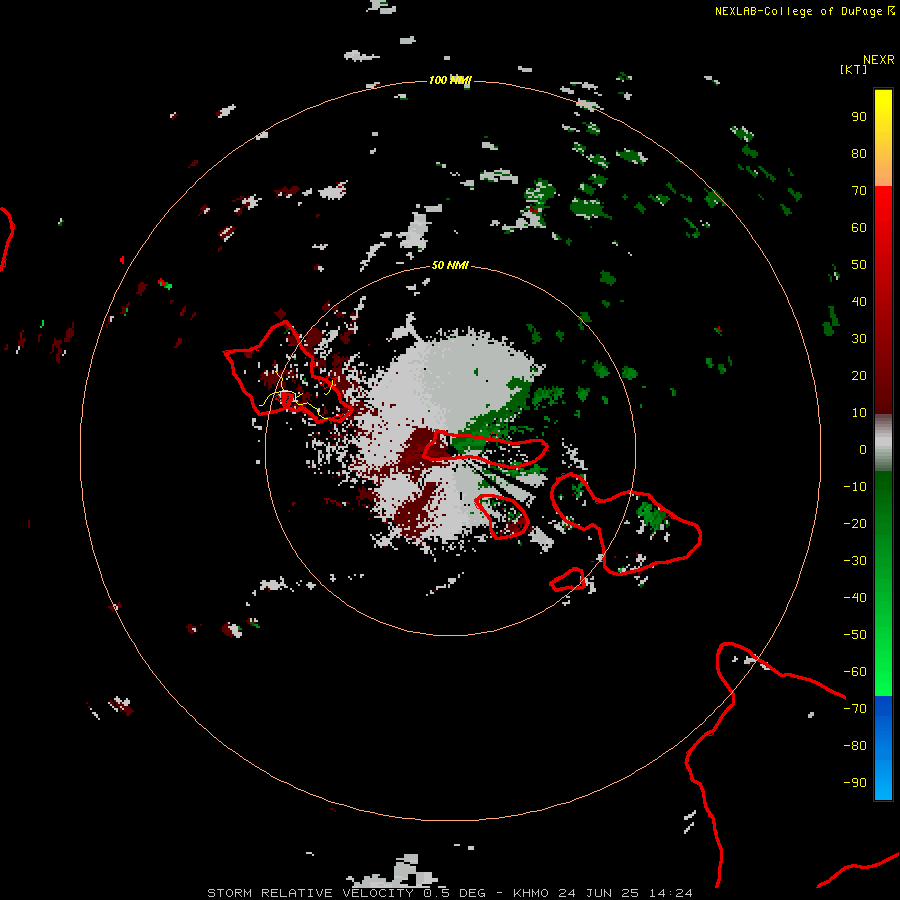This screenshot has height=900, width=900.
Task: Click the 100 NMI range ring label
Action: click(450, 80)
